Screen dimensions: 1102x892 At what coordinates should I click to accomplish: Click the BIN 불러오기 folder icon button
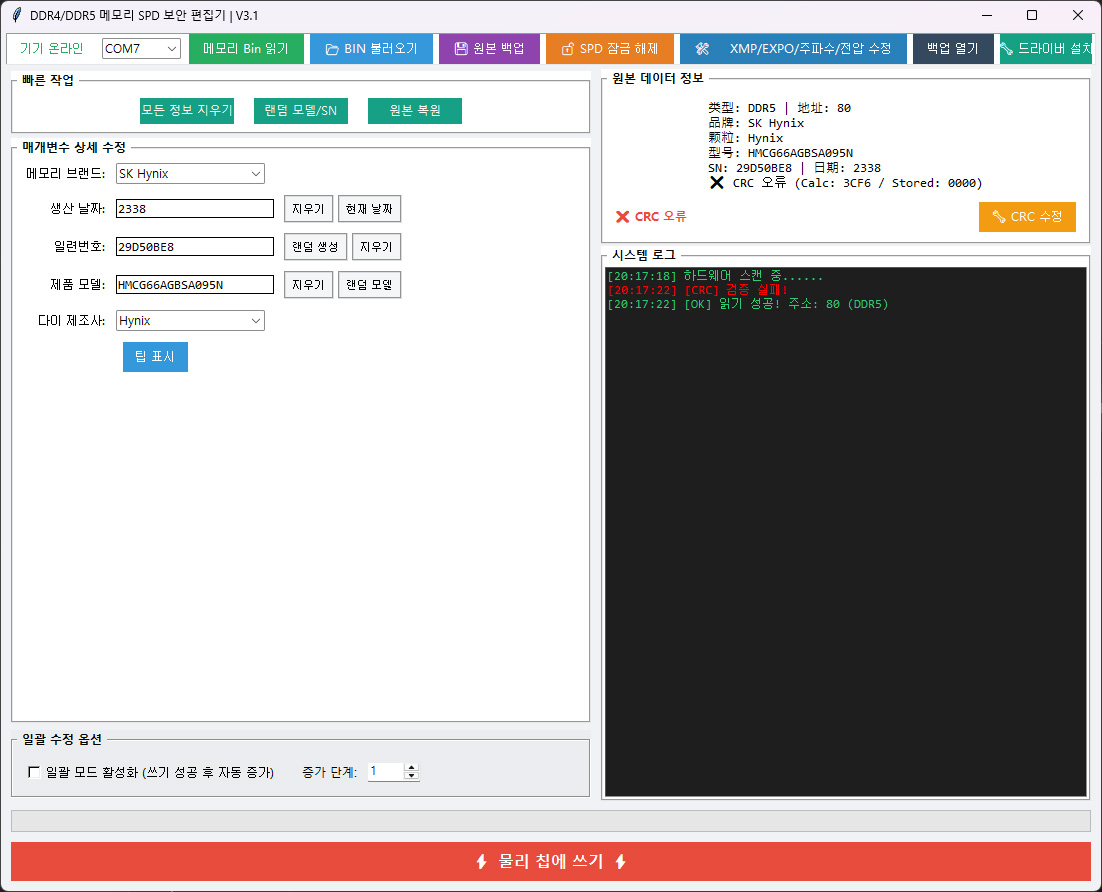point(371,48)
